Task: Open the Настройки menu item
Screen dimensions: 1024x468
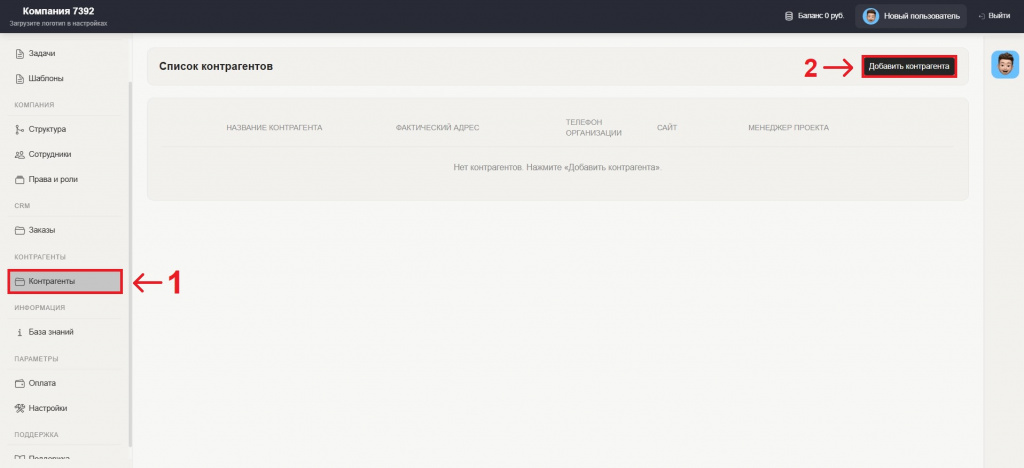Action: 48,408
